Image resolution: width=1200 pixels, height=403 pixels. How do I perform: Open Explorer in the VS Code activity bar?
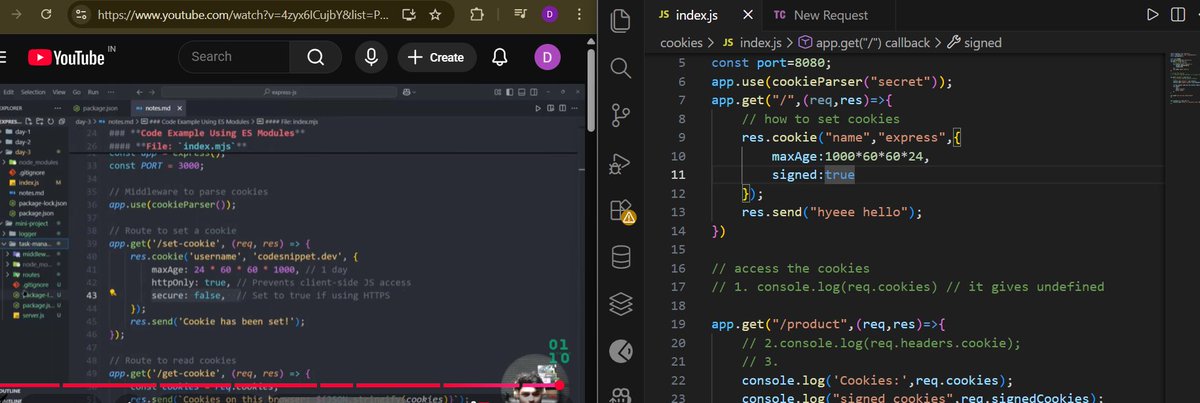621,20
